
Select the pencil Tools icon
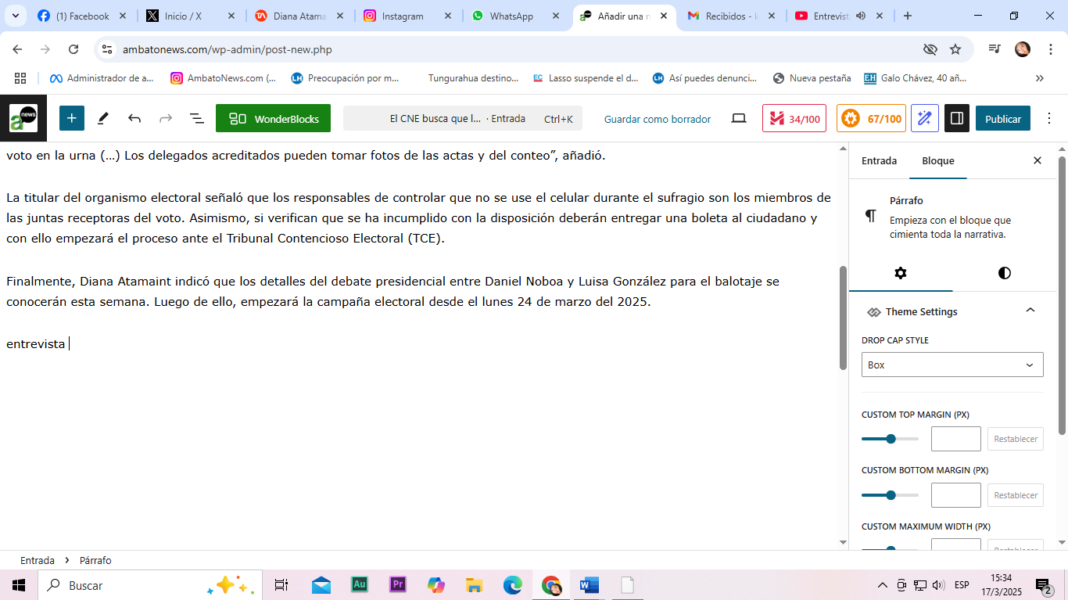click(103, 118)
